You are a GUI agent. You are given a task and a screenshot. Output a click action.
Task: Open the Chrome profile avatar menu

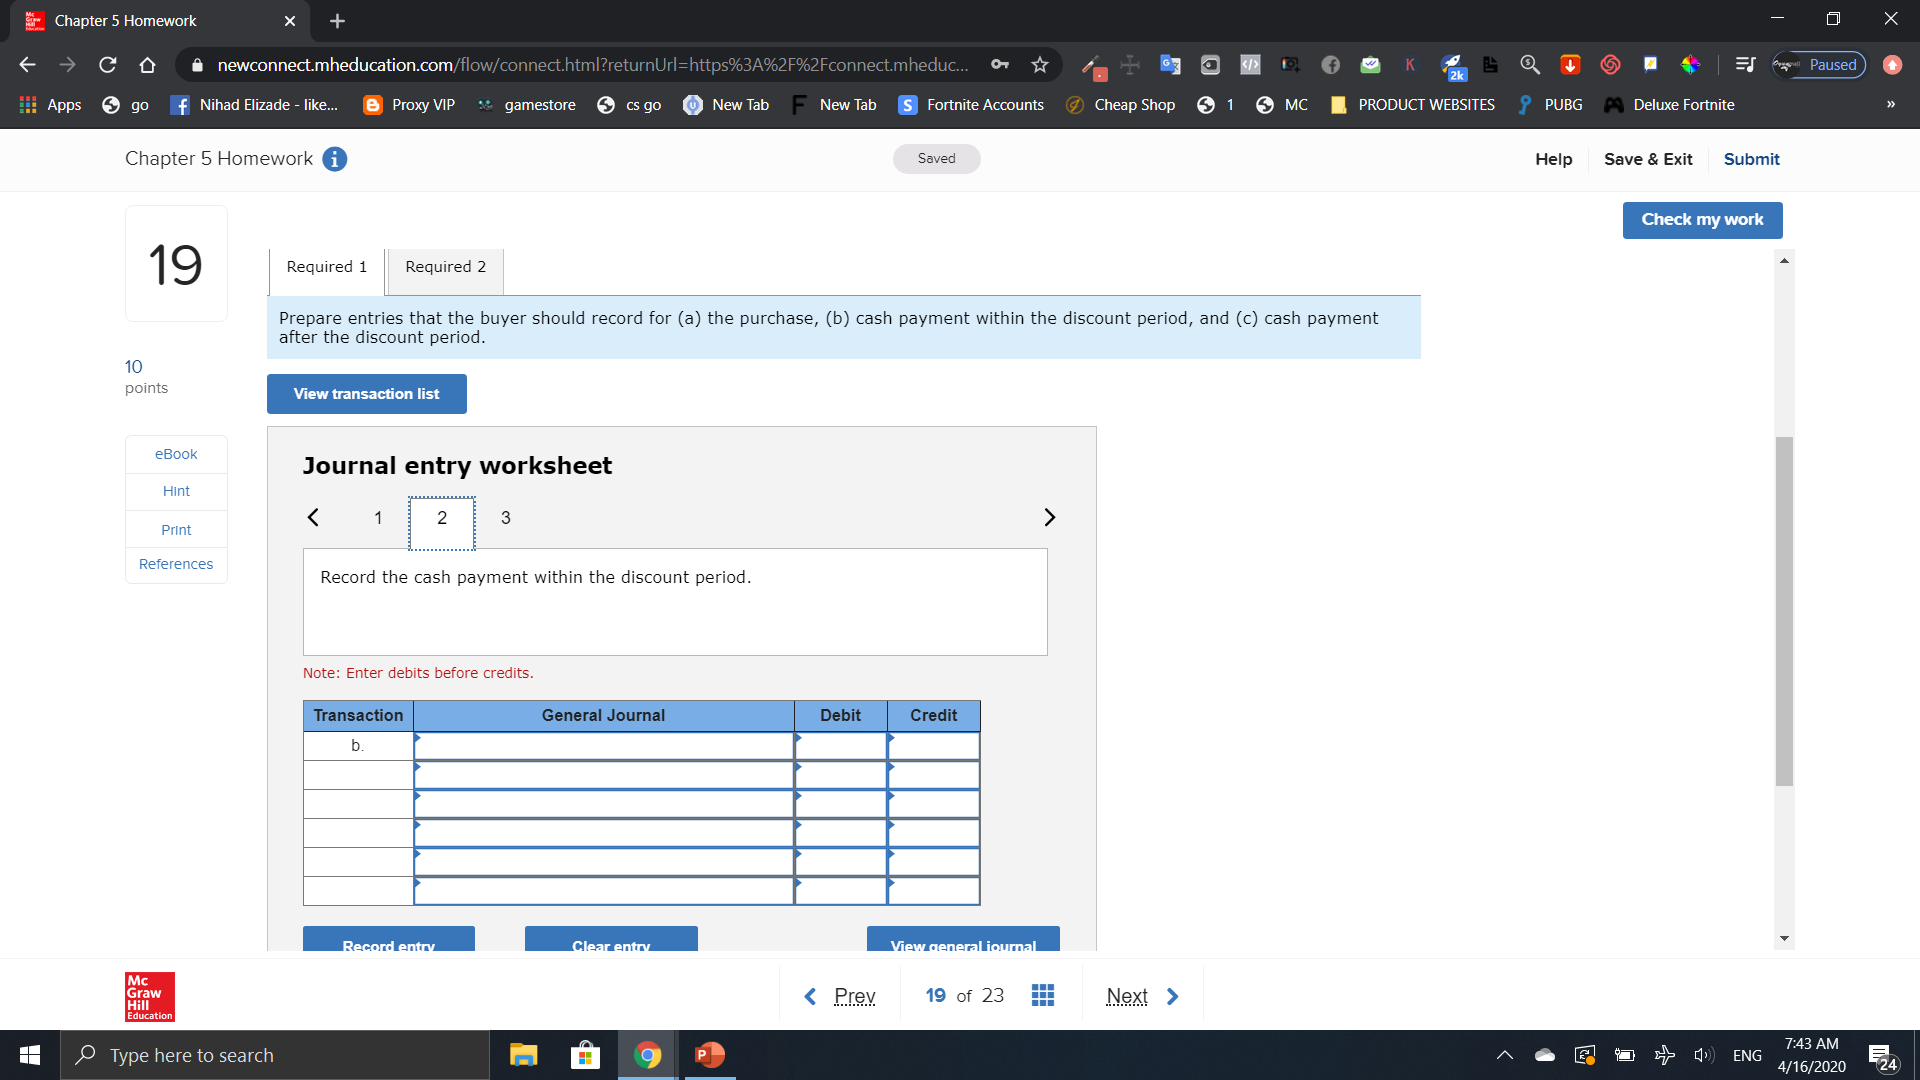(x=1892, y=64)
